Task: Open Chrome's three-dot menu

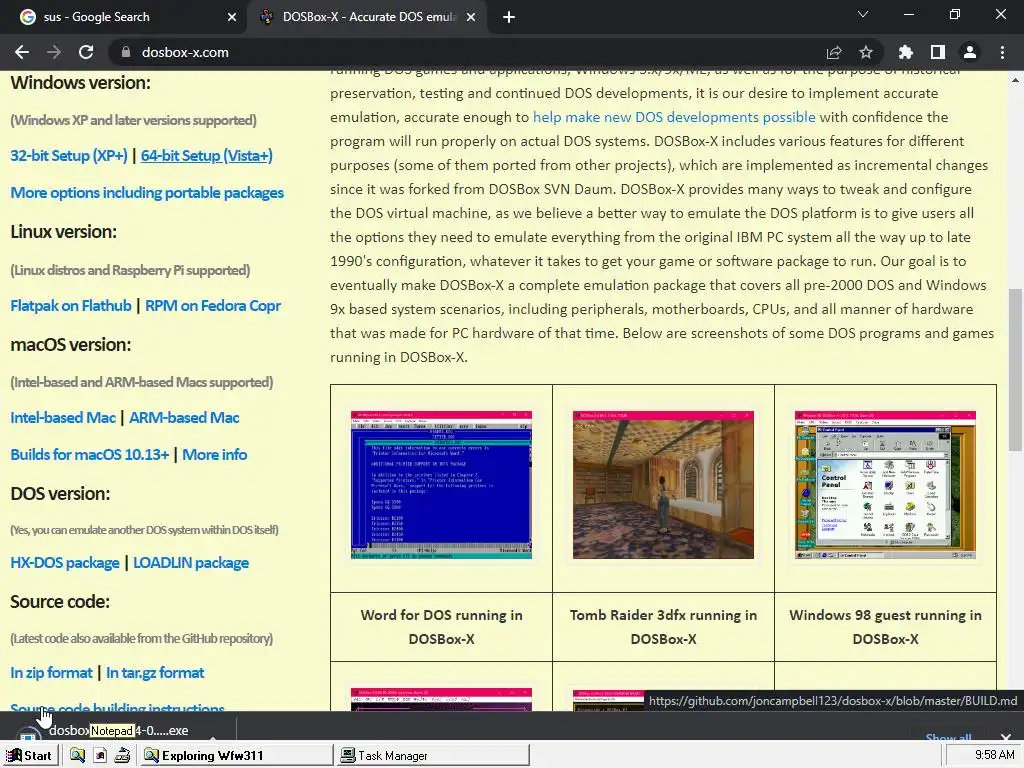Action: click(1002, 52)
